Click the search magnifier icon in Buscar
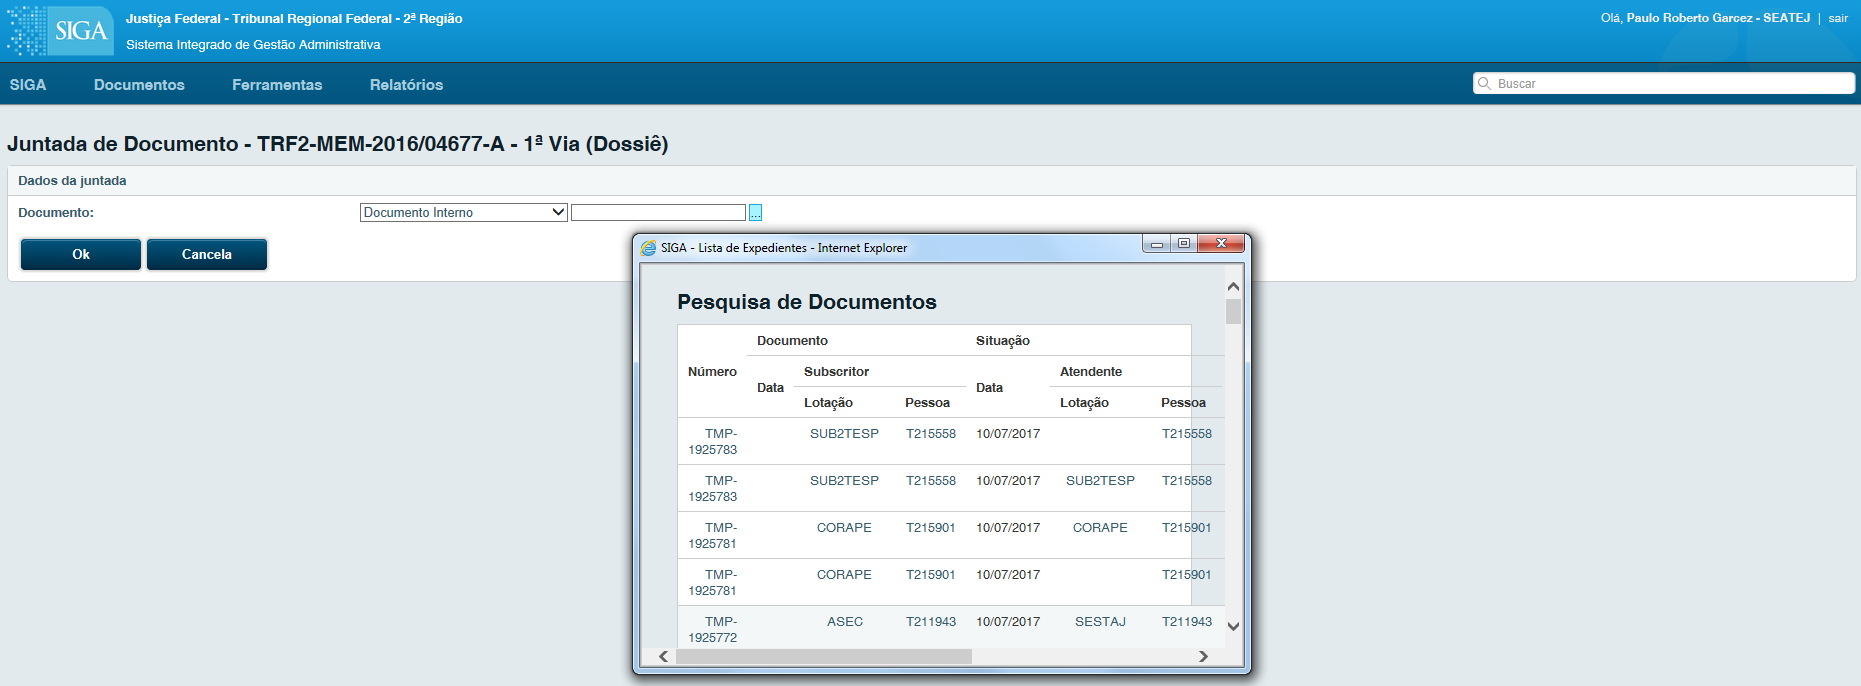 1485,83
